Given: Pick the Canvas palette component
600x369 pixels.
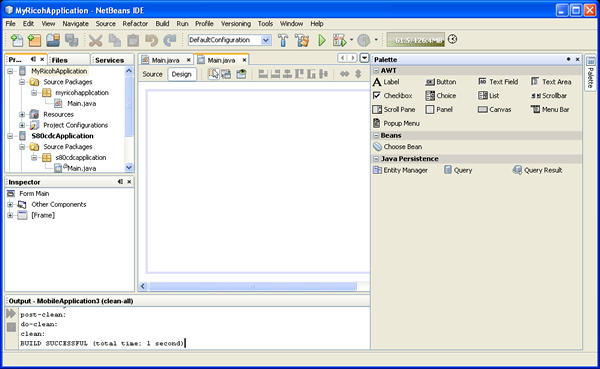Looking at the screenshot, I should tap(495, 109).
